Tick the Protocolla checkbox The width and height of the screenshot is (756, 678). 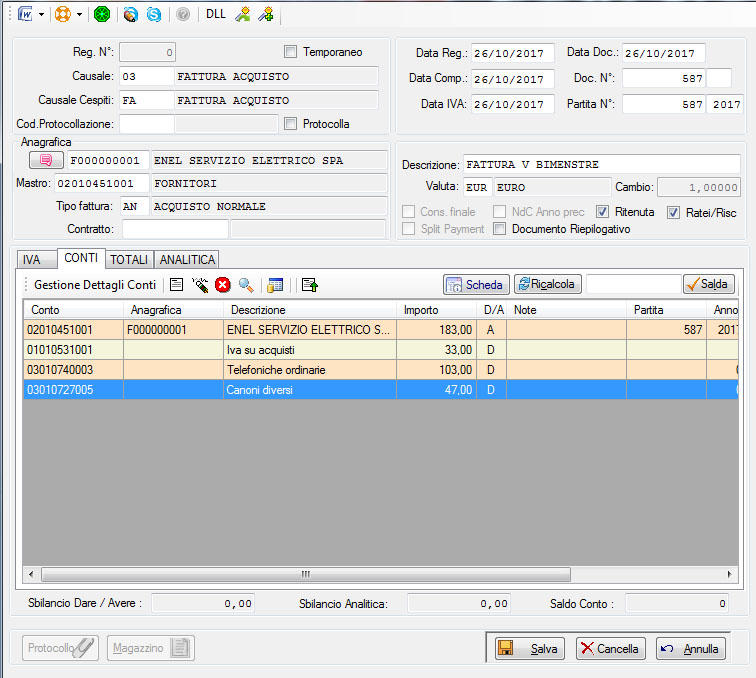[290, 124]
